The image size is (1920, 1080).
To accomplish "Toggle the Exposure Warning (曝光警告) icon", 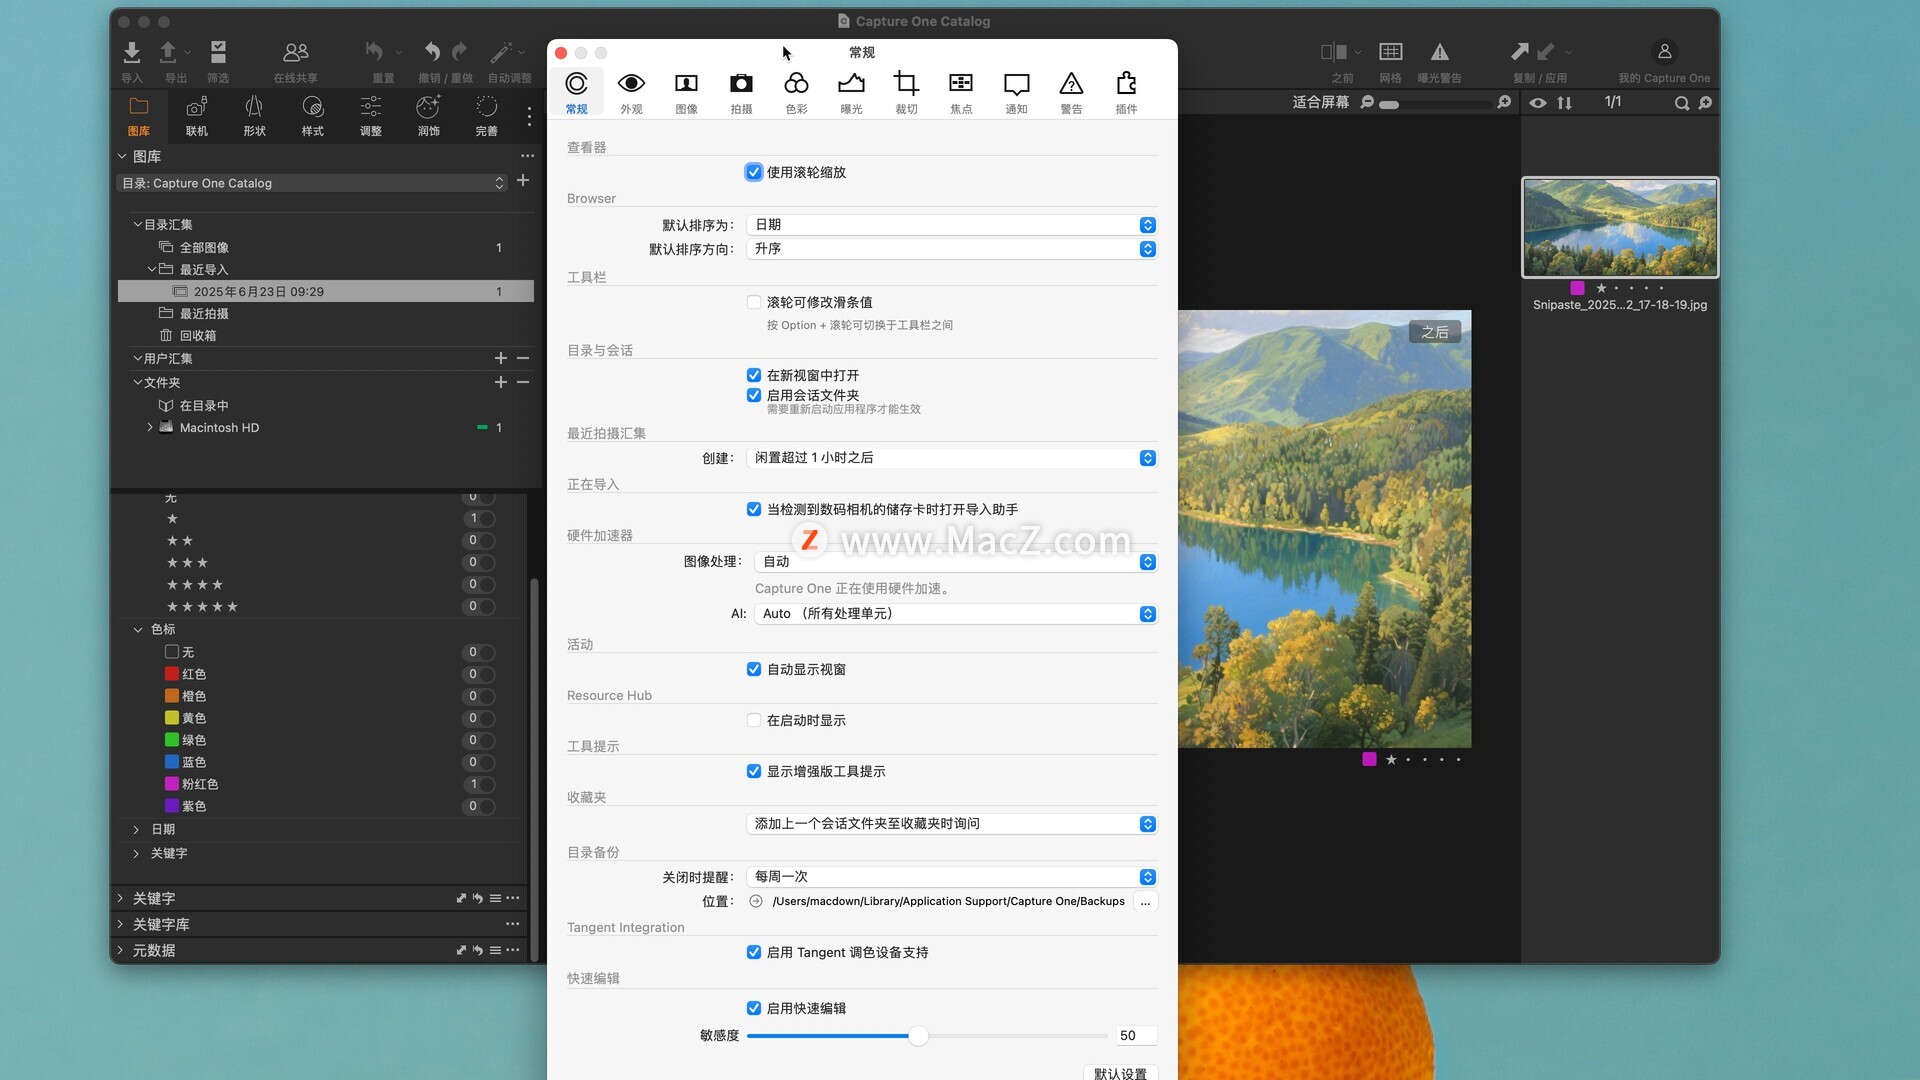I will tap(1440, 52).
